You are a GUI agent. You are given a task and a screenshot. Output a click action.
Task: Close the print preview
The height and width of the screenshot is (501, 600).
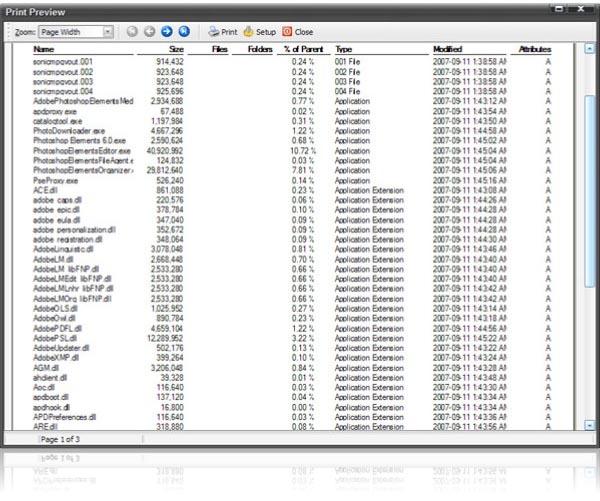tap(297, 32)
